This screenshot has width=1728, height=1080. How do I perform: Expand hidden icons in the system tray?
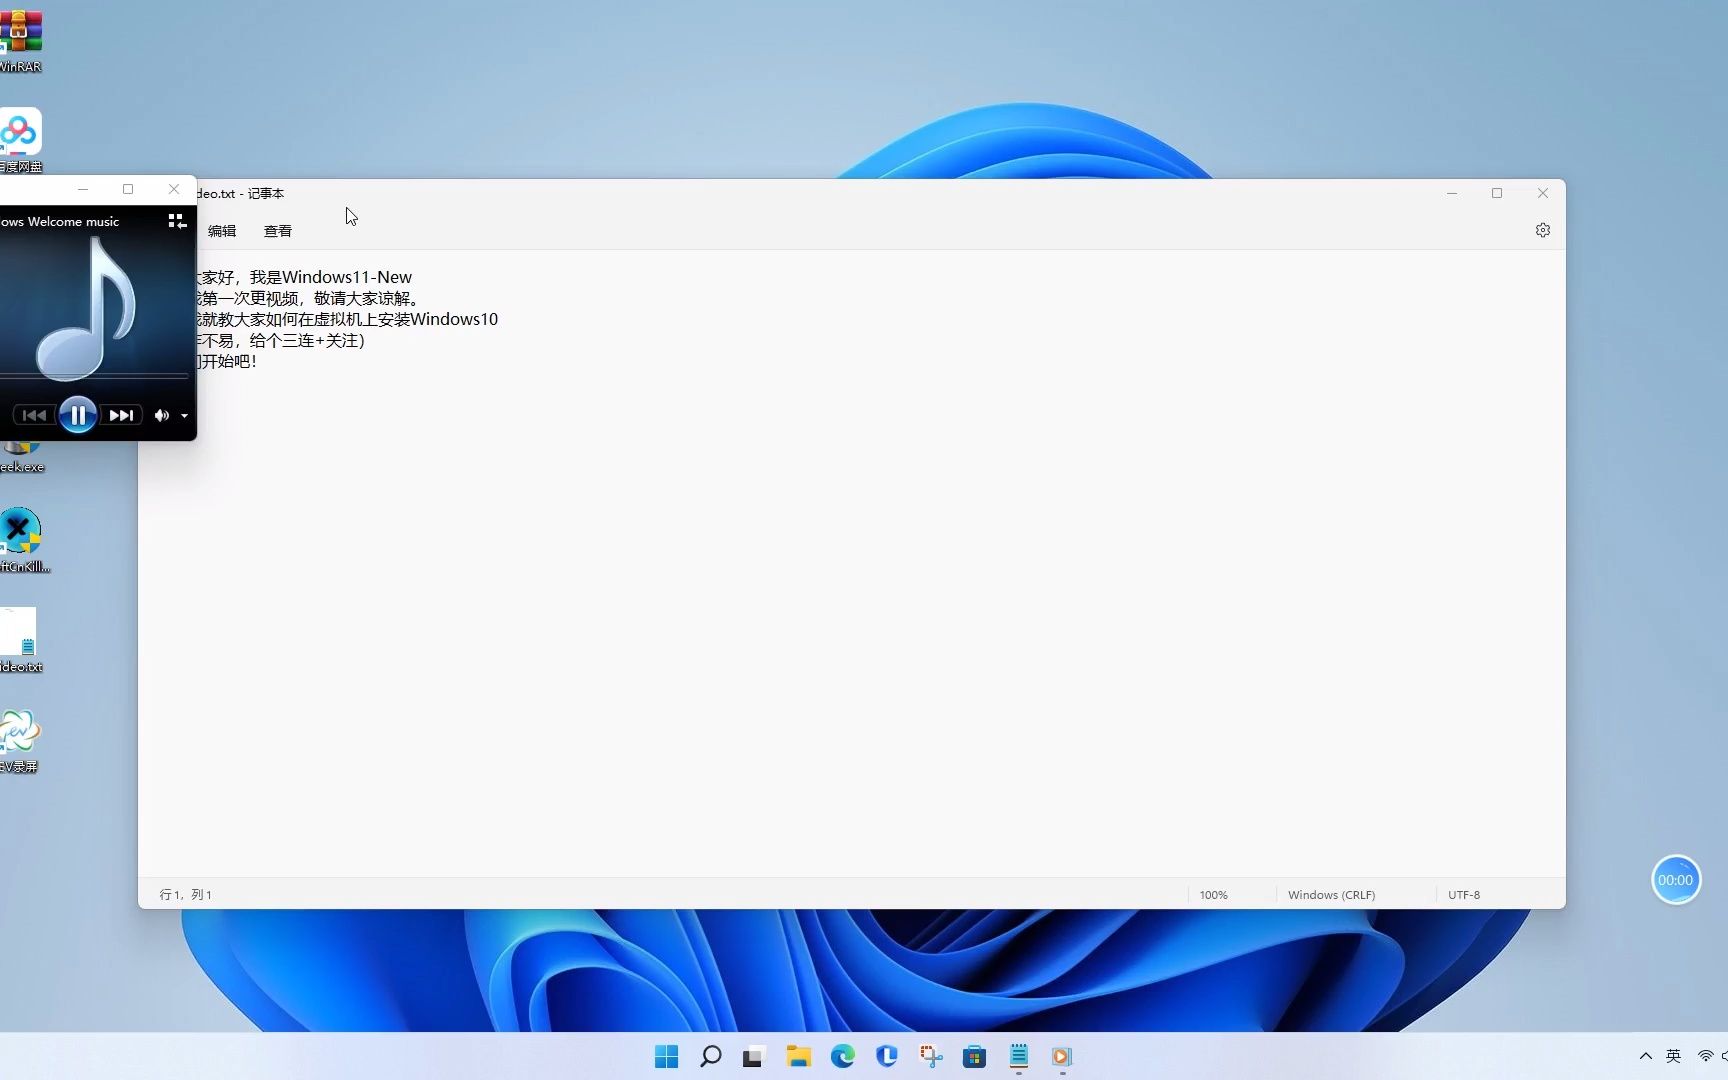click(1645, 1055)
